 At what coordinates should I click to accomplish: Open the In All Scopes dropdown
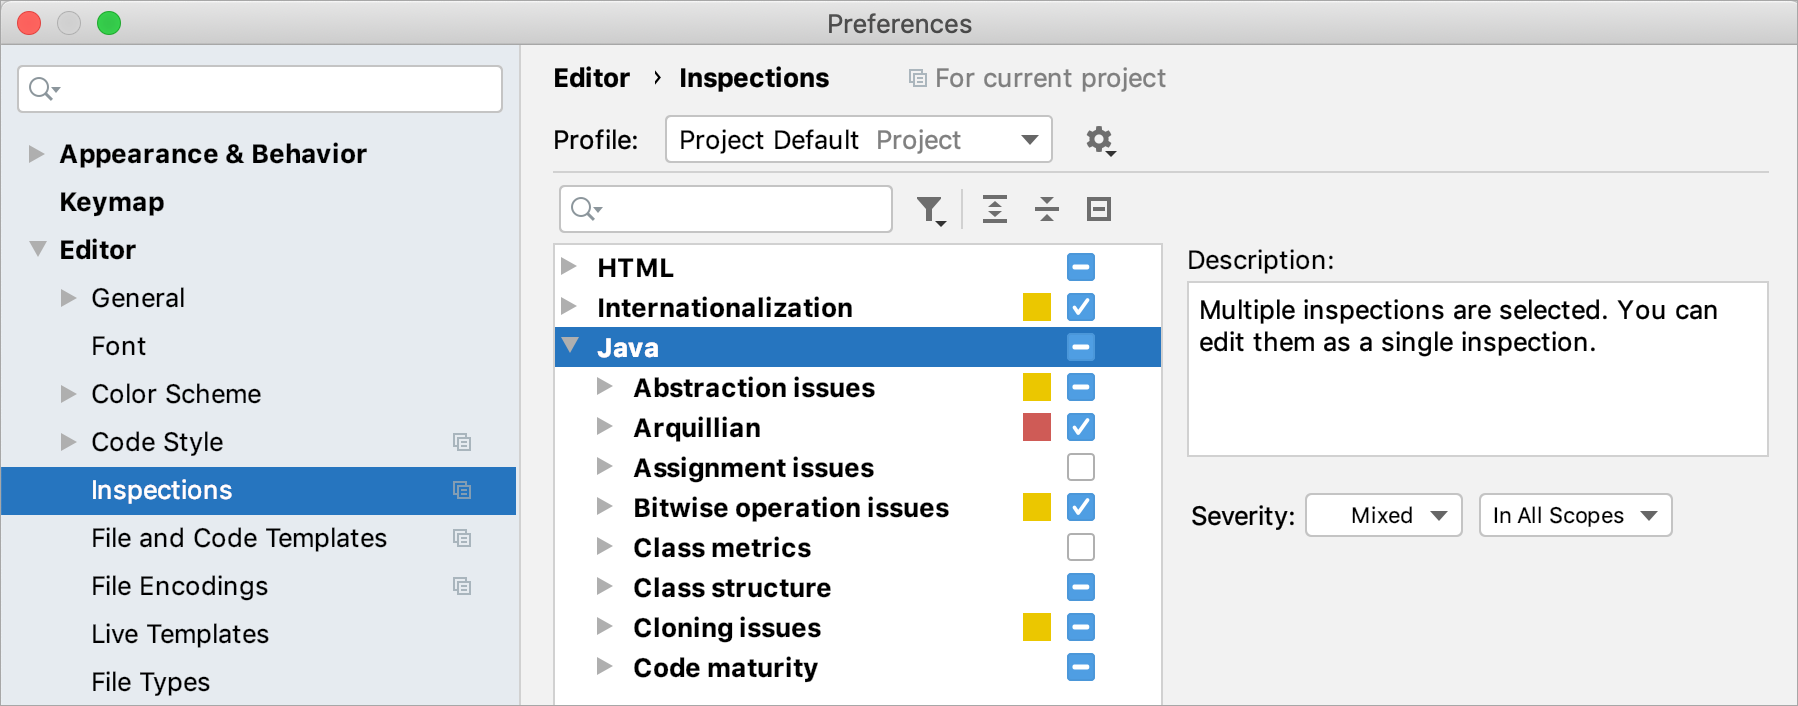tap(1575, 515)
